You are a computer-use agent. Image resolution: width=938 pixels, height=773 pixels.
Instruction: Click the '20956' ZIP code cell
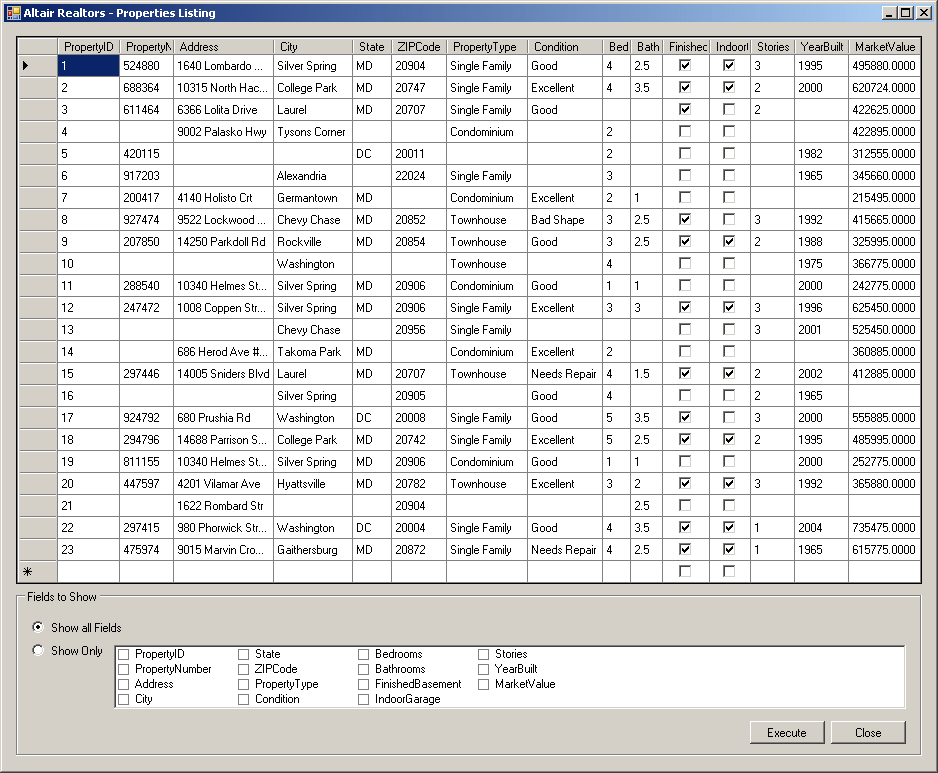tap(419, 330)
